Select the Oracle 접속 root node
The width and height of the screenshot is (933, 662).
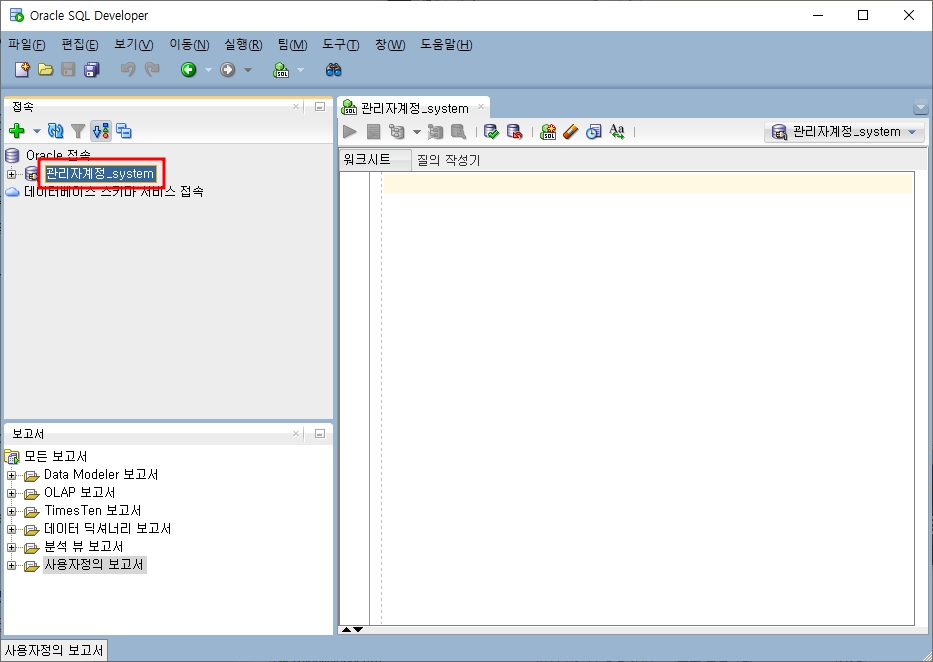58,155
